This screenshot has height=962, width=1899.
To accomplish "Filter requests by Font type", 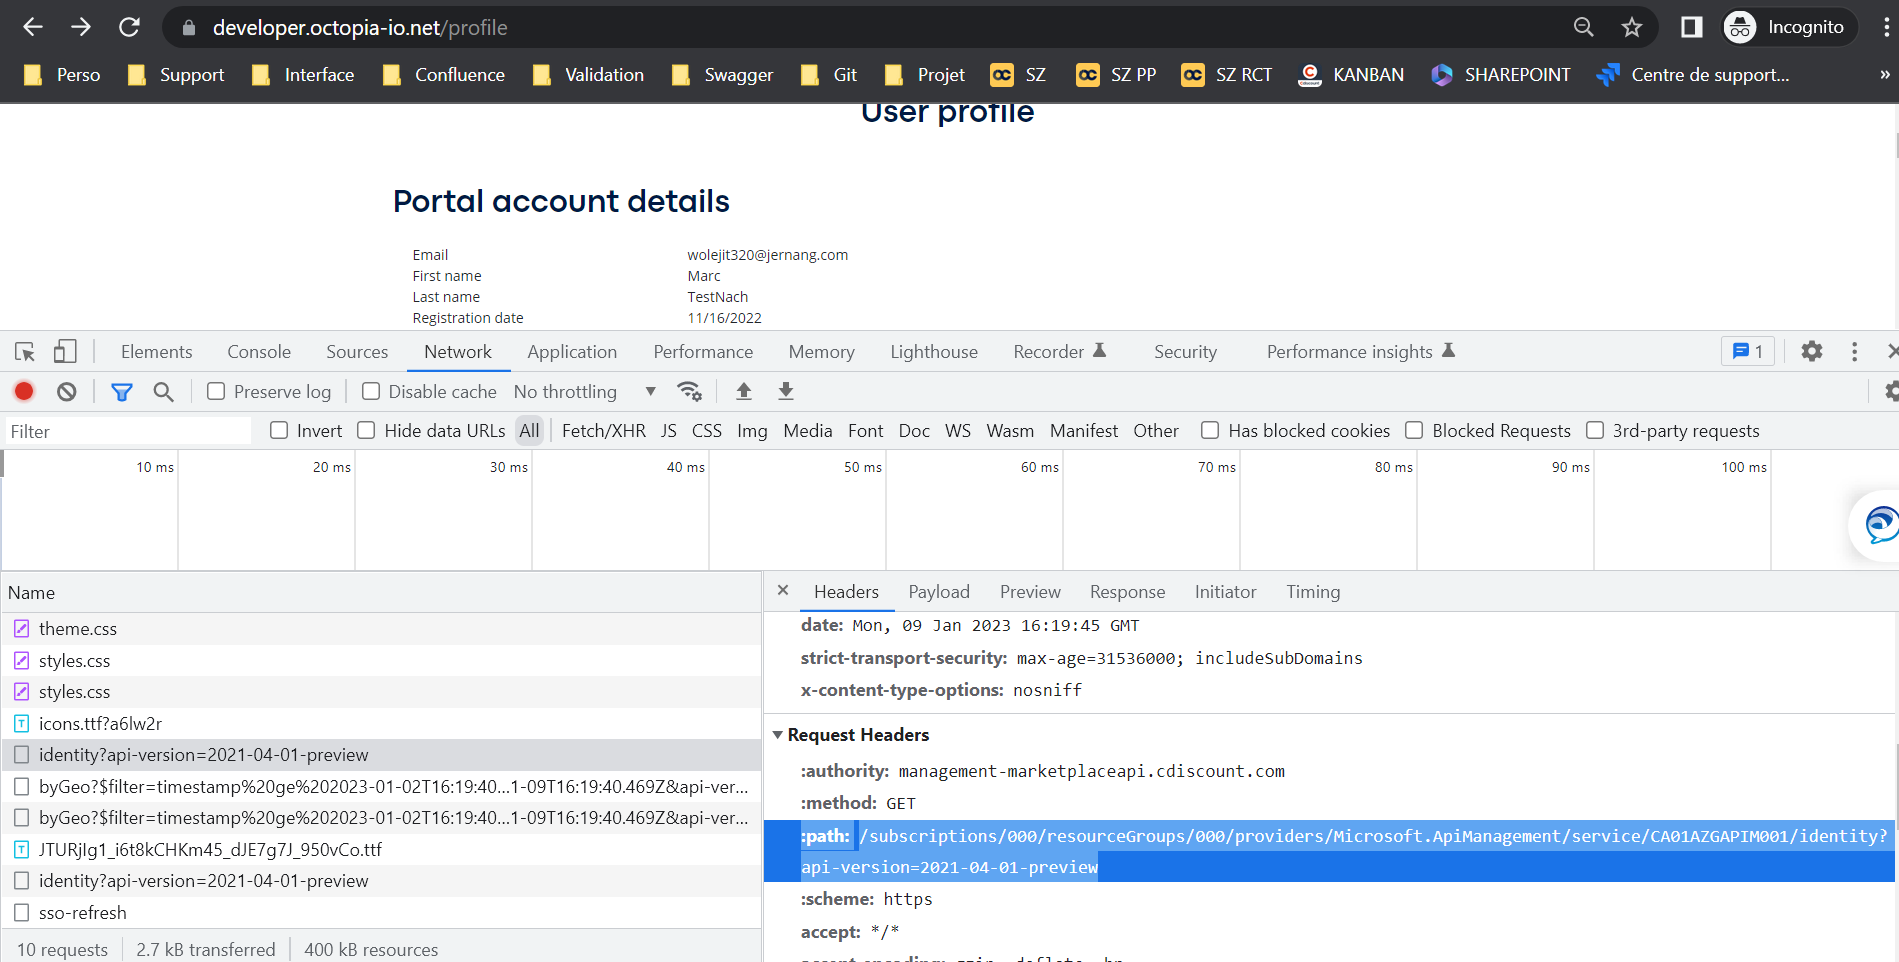I will click(865, 431).
